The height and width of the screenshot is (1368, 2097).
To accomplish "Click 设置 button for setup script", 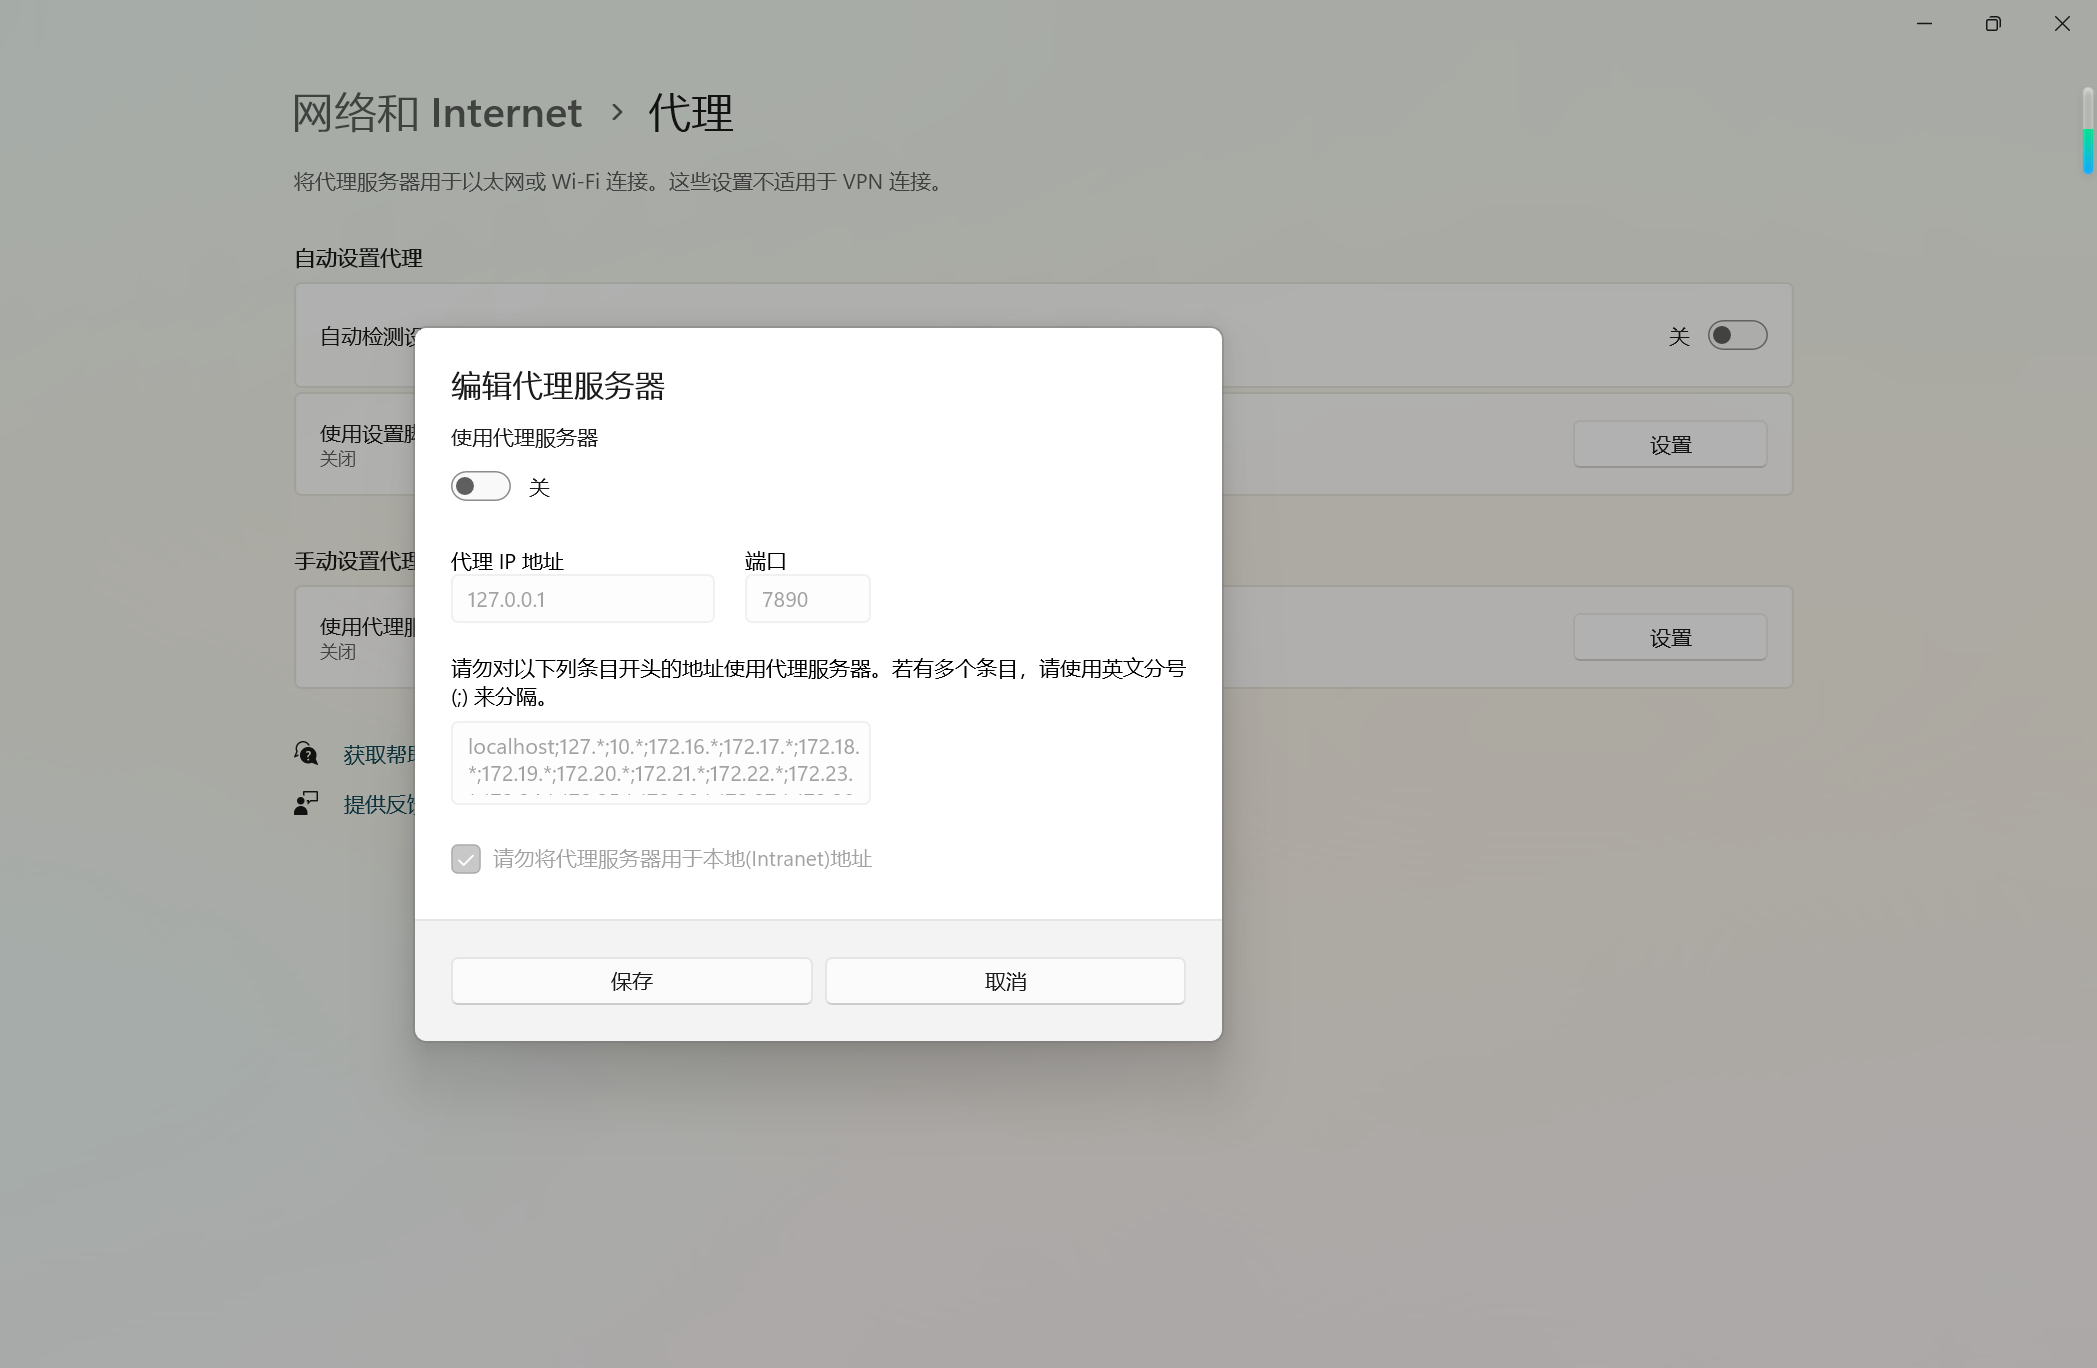I will pos(1669,444).
